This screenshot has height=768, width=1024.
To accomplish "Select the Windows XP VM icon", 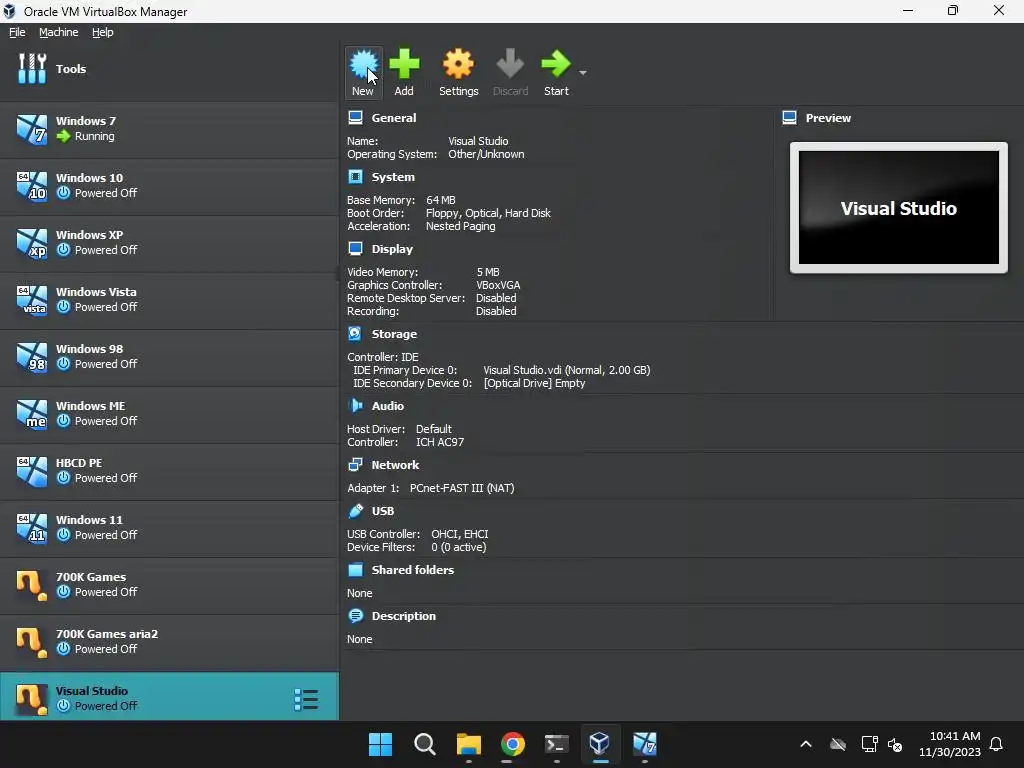I will 32,242.
